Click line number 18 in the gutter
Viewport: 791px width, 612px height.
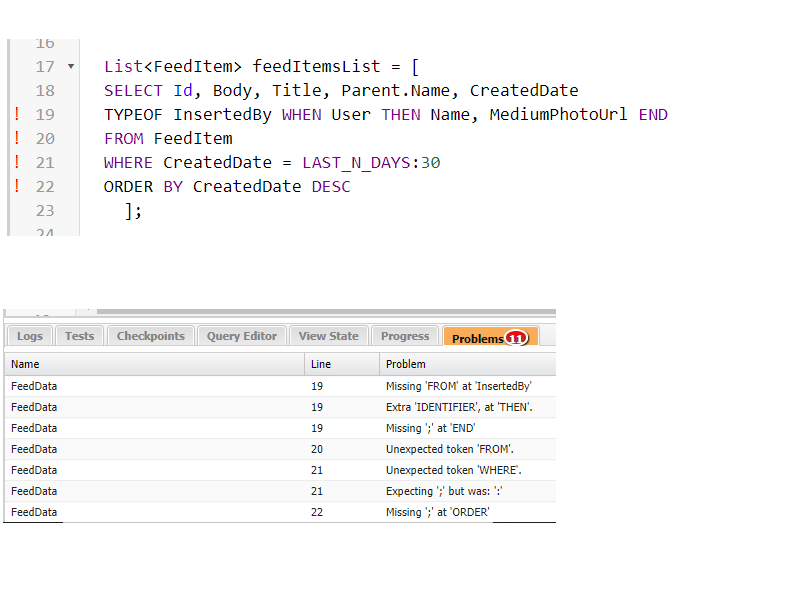point(45,91)
